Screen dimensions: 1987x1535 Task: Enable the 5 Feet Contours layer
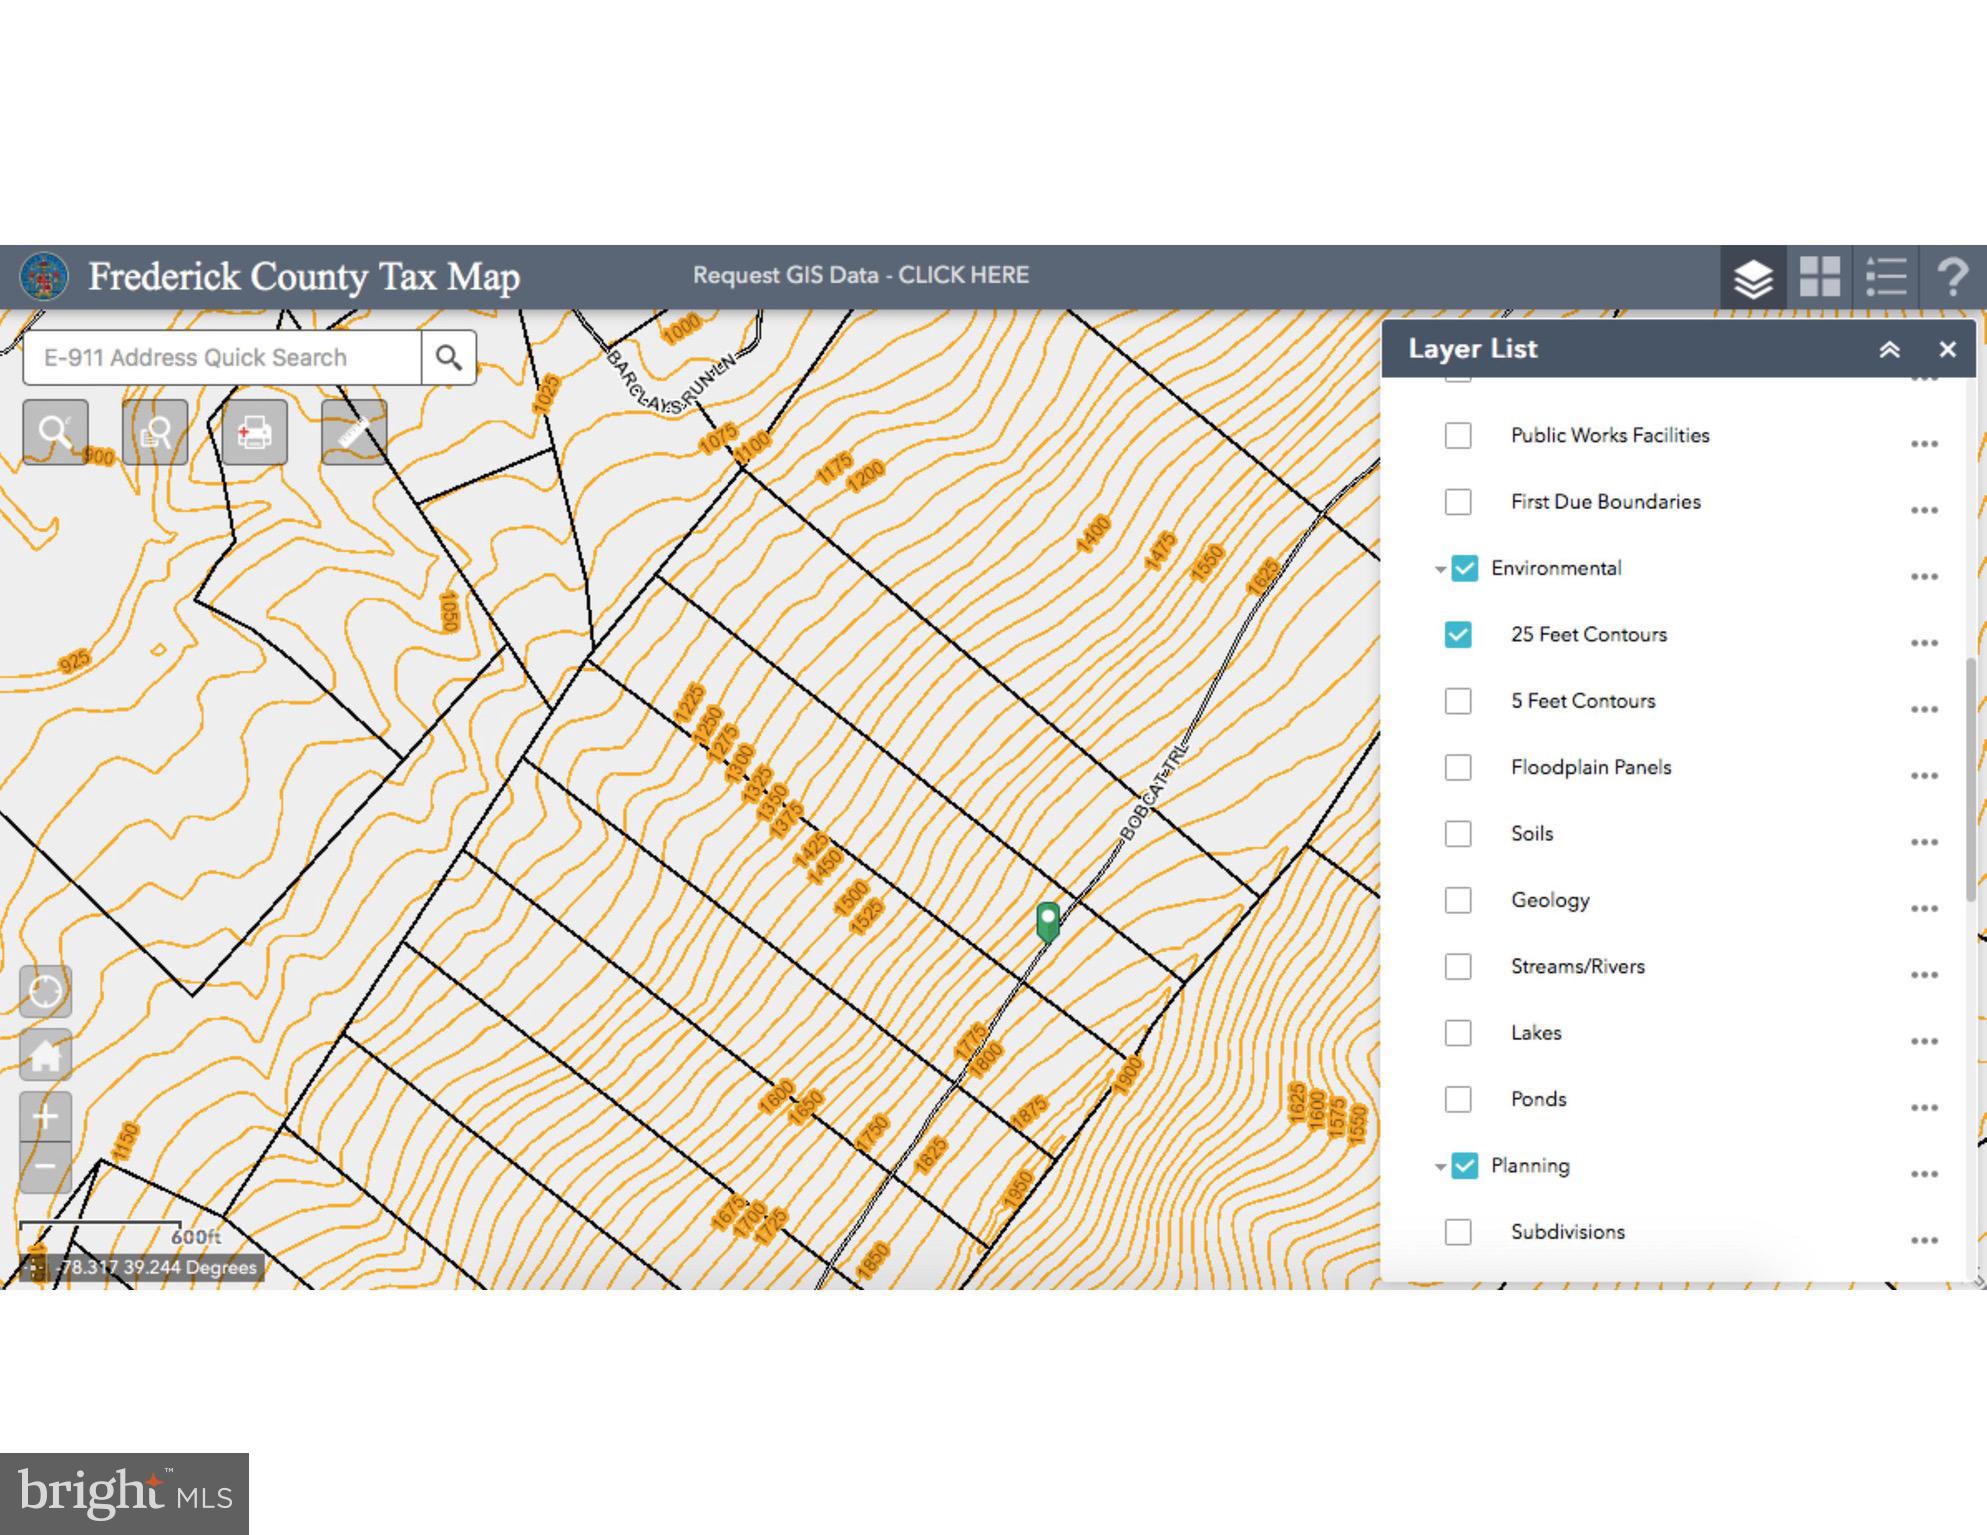(x=1458, y=701)
